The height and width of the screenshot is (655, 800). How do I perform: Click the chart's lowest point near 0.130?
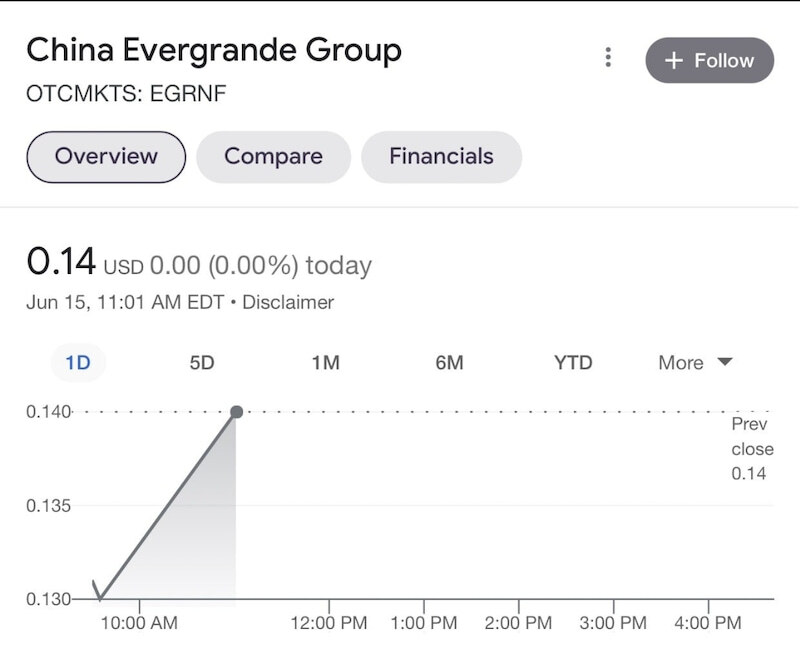100,598
